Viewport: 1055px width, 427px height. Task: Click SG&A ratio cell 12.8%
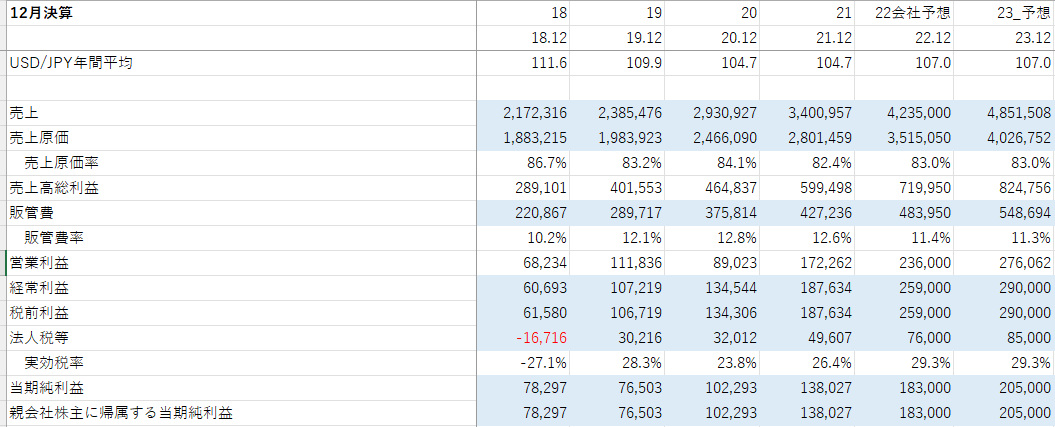tap(712, 238)
